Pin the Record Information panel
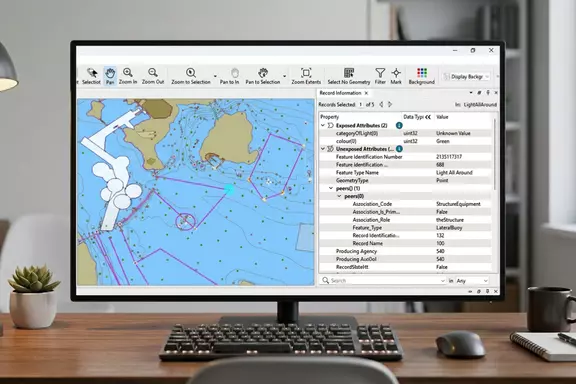Image resolution: width=576 pixels, height=384 pixels. 488,93
